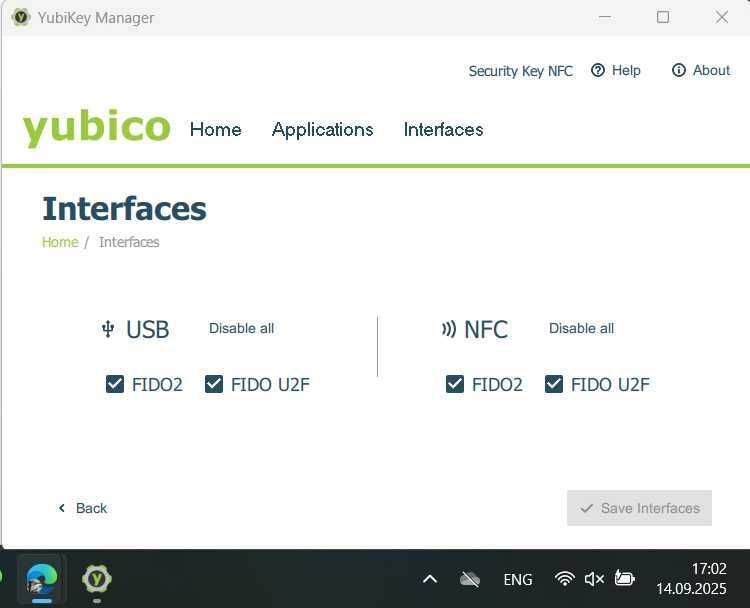Click YubiKey Manager taskbar icon
Image resolution: width=750 pixels, height=608 pixels.
(97, 579)
